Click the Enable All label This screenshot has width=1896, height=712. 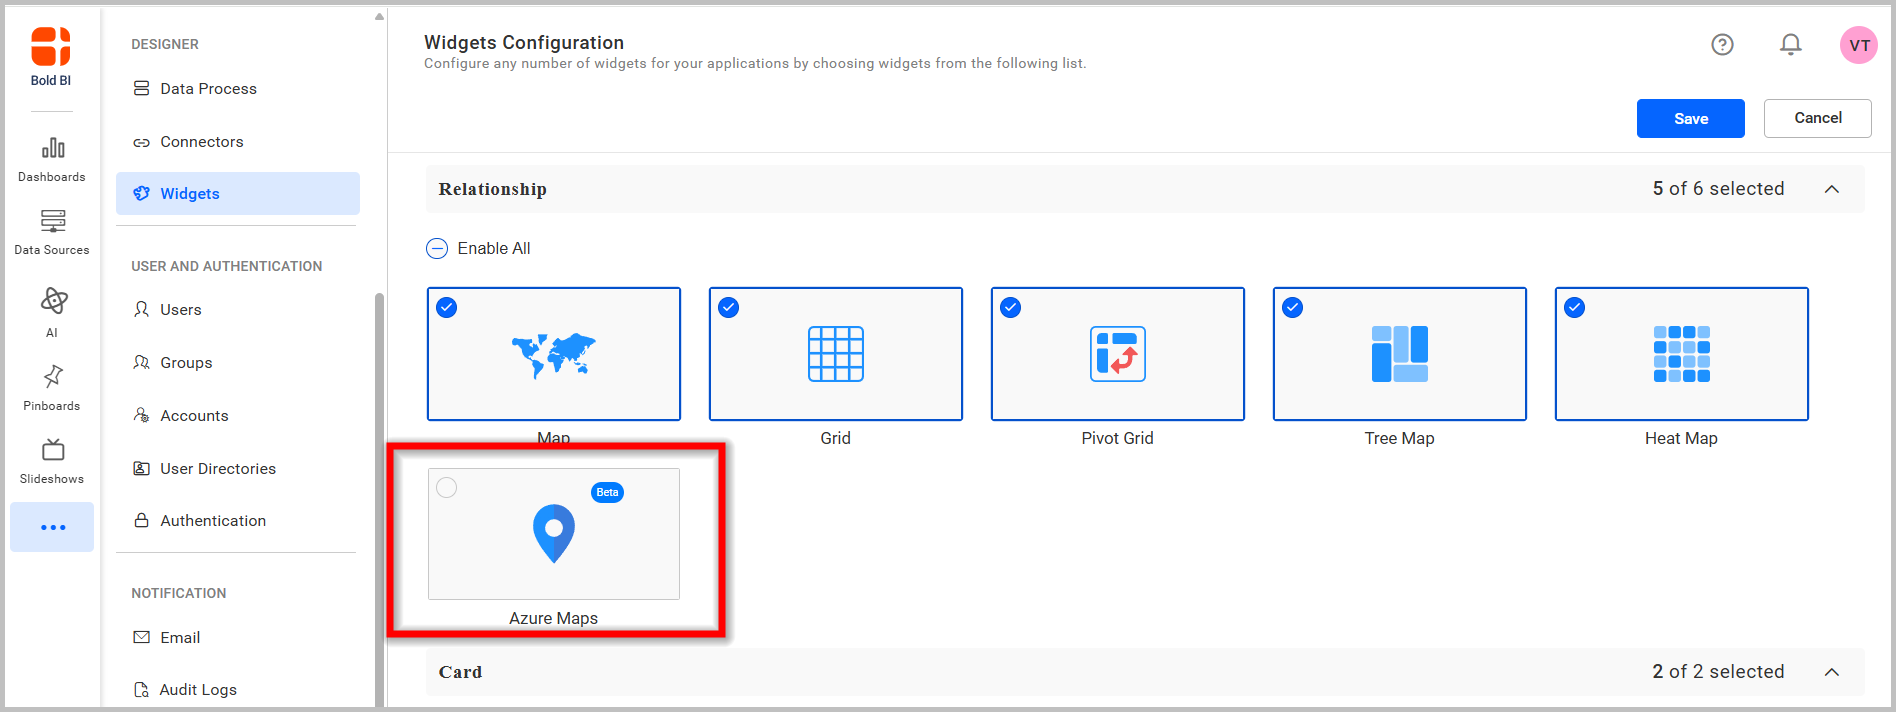click(x=494, y=248)
